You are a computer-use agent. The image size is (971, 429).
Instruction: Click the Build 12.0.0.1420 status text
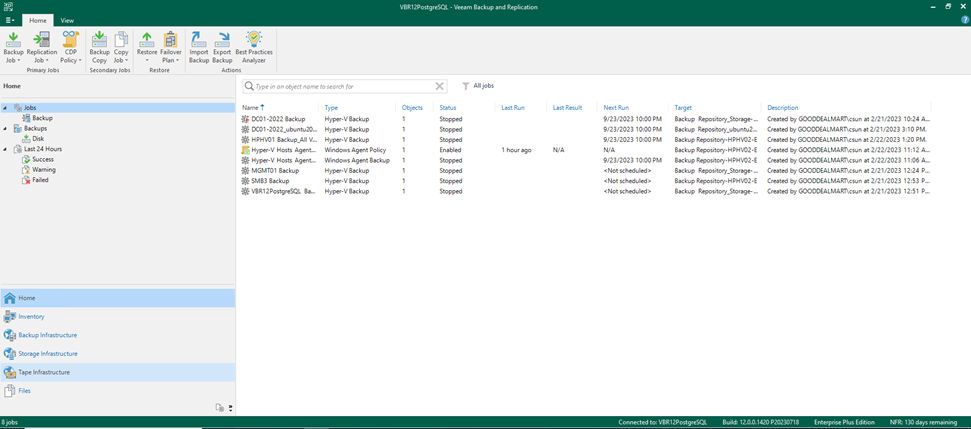tap(760, 422)
